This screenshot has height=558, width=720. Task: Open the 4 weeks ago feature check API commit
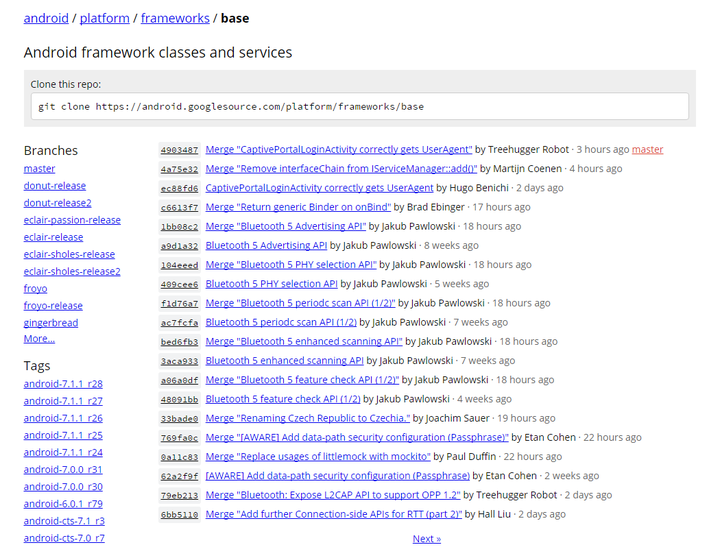[283, 399]
